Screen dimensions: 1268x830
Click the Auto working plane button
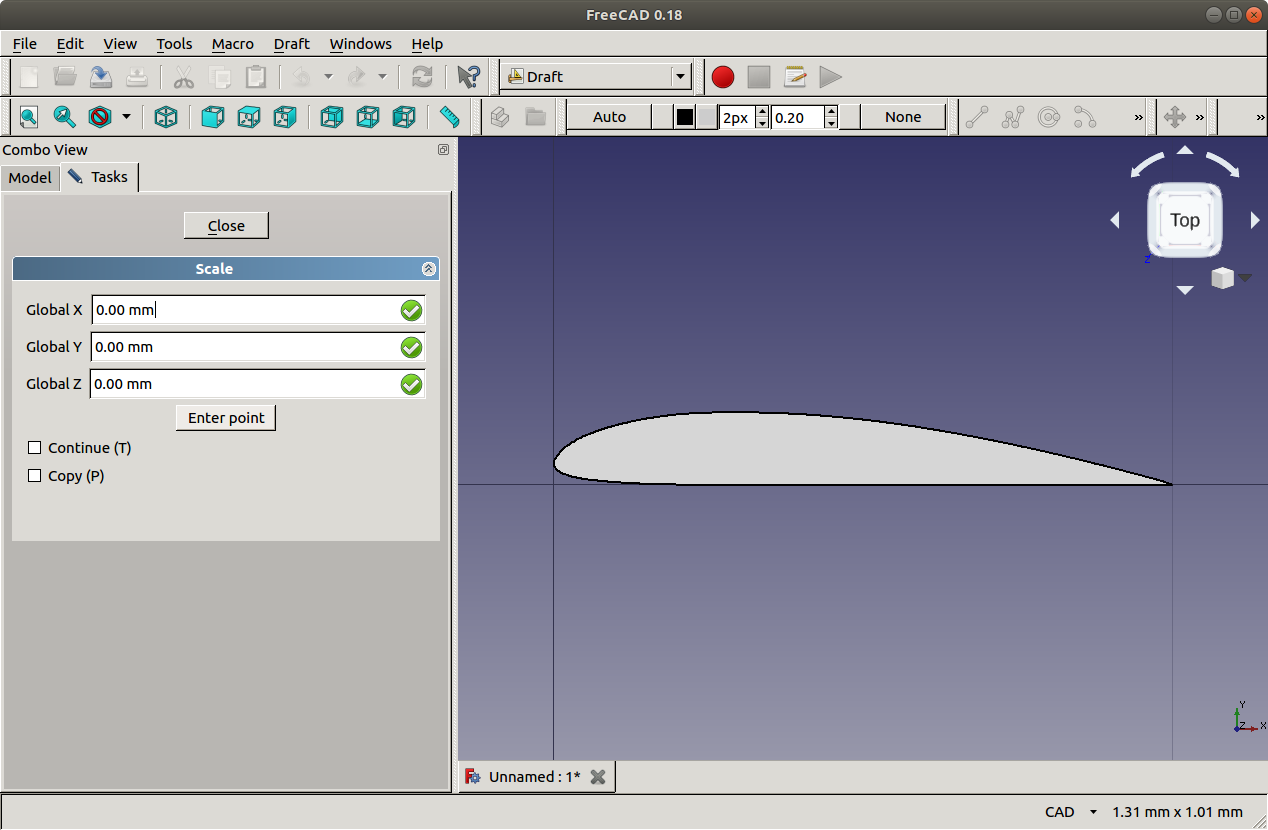(x=609, y=117)
